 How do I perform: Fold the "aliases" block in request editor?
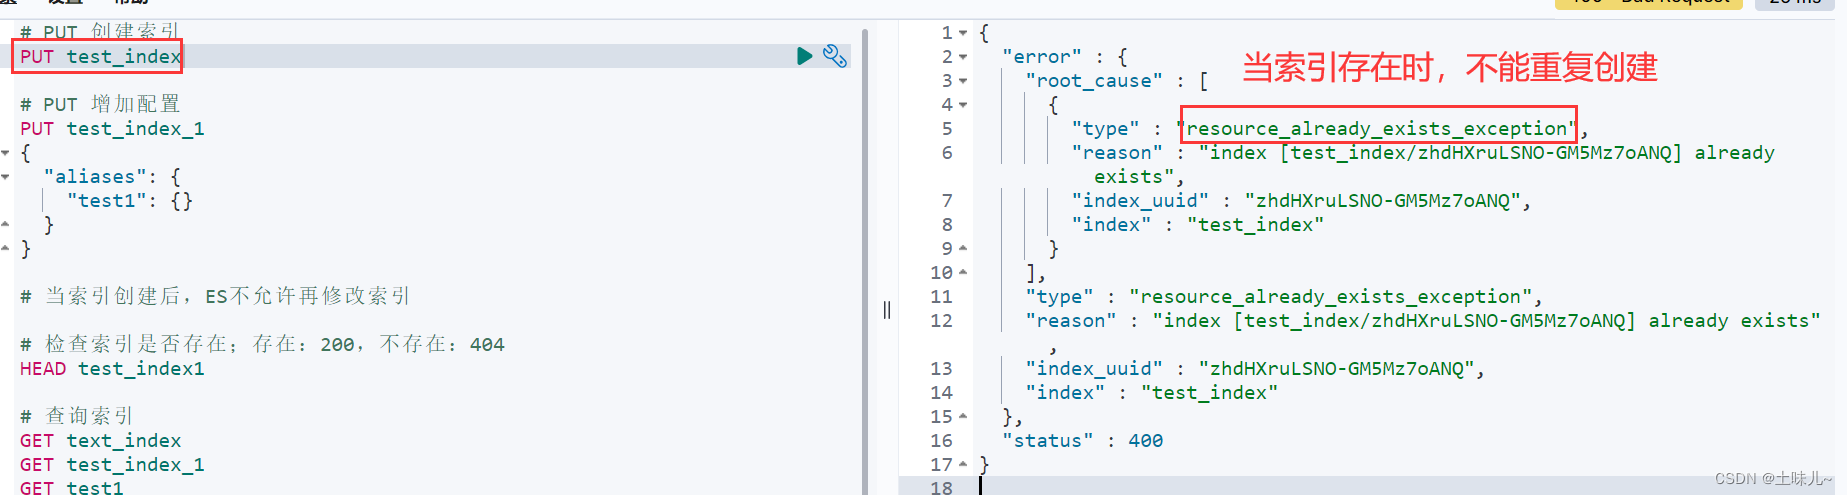point(6,177)
